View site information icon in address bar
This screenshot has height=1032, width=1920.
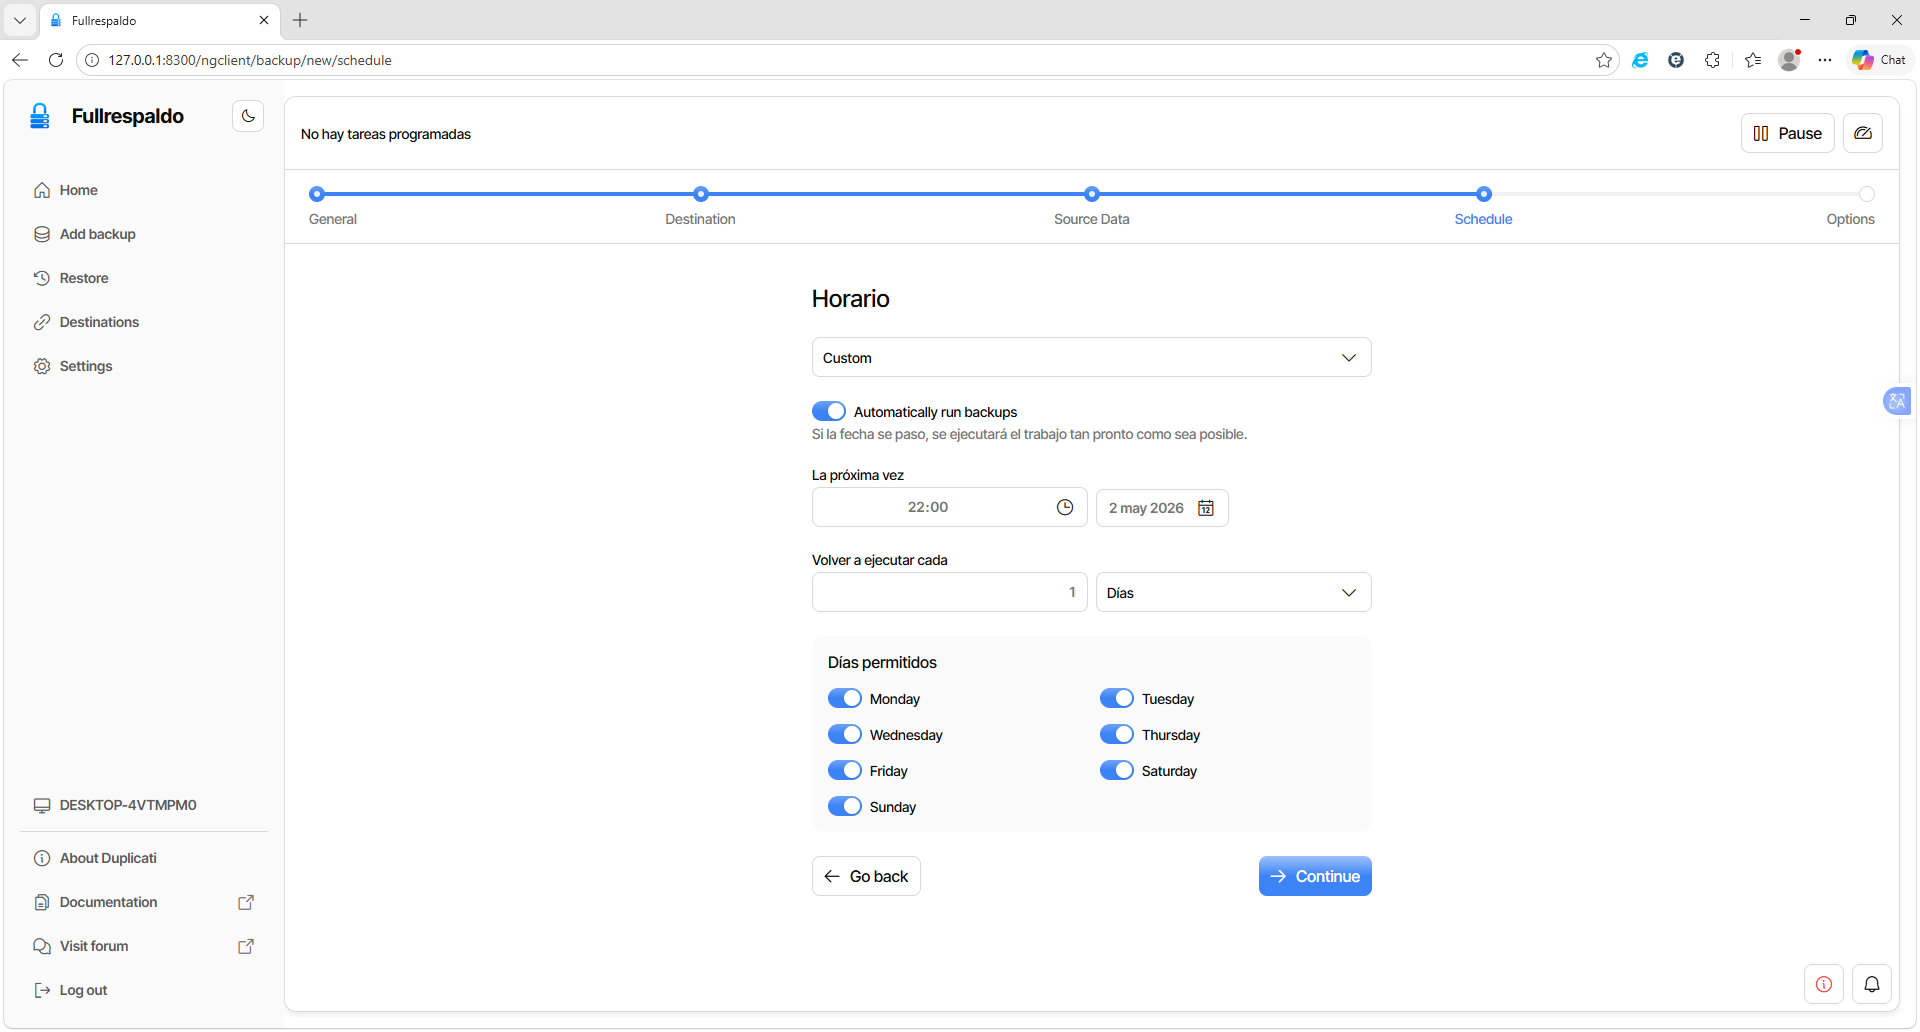[x=92, y=60]
